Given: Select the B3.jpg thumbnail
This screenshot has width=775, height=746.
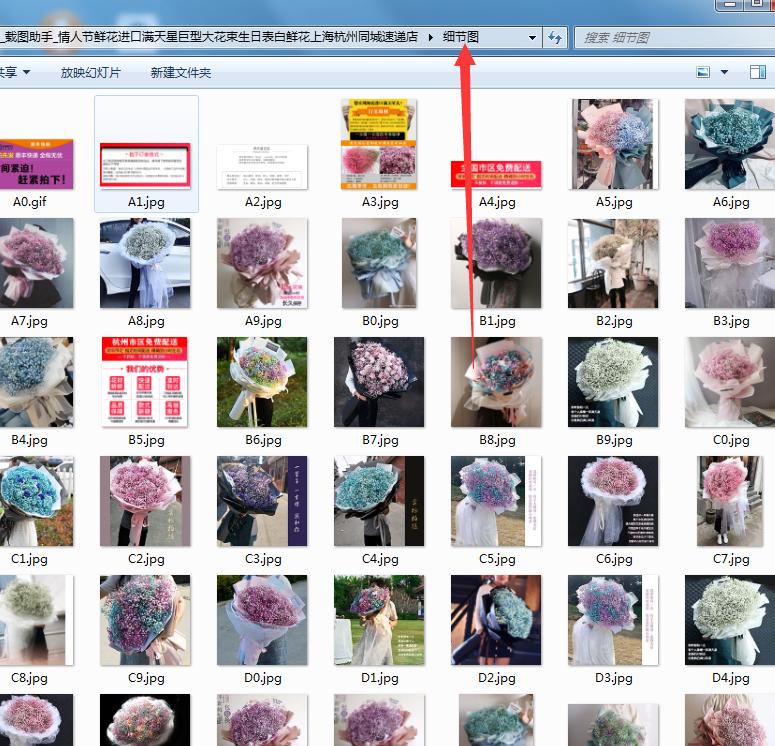Looking at the screenshot, I should coord(730,263).
